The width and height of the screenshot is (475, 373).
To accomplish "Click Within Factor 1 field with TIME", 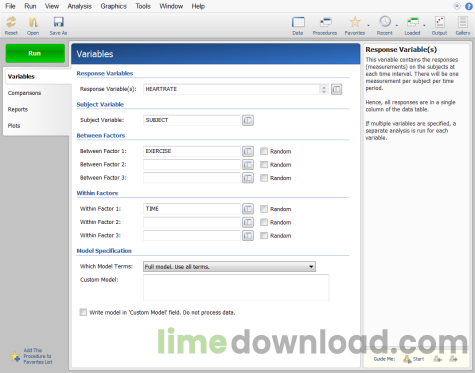I will (x=192, y=209).
